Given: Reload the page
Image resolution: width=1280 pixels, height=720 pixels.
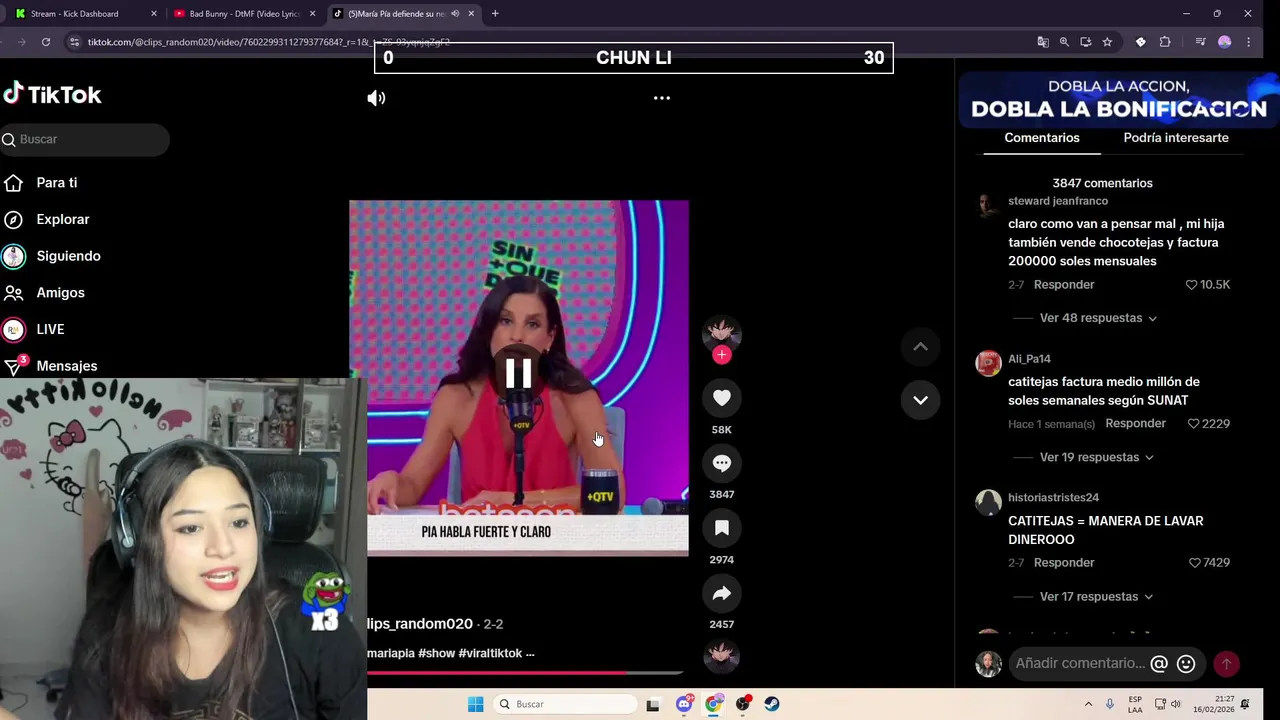Looking at the screenshot, I should [x=46, y=42].
